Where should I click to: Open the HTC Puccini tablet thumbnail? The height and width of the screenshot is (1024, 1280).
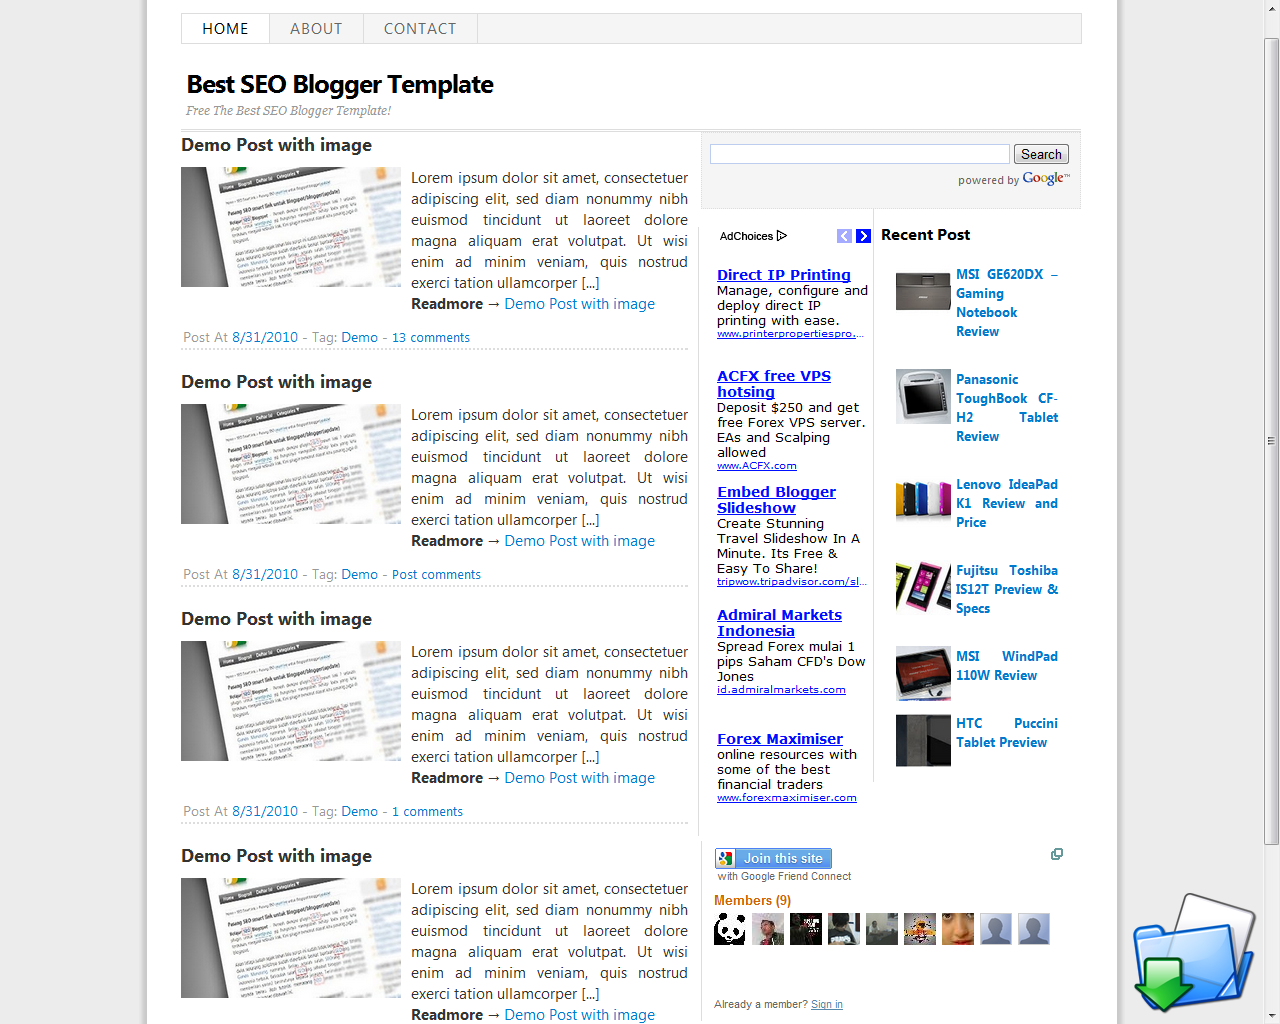pyautogui.click(x=923, y=740)
